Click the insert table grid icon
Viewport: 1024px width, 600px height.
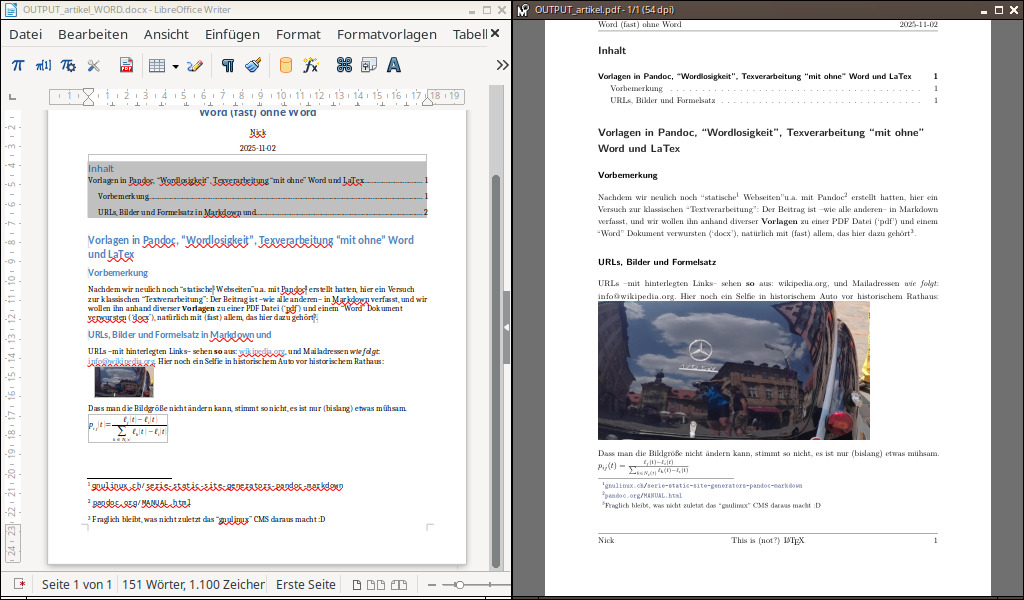point(156,66)
